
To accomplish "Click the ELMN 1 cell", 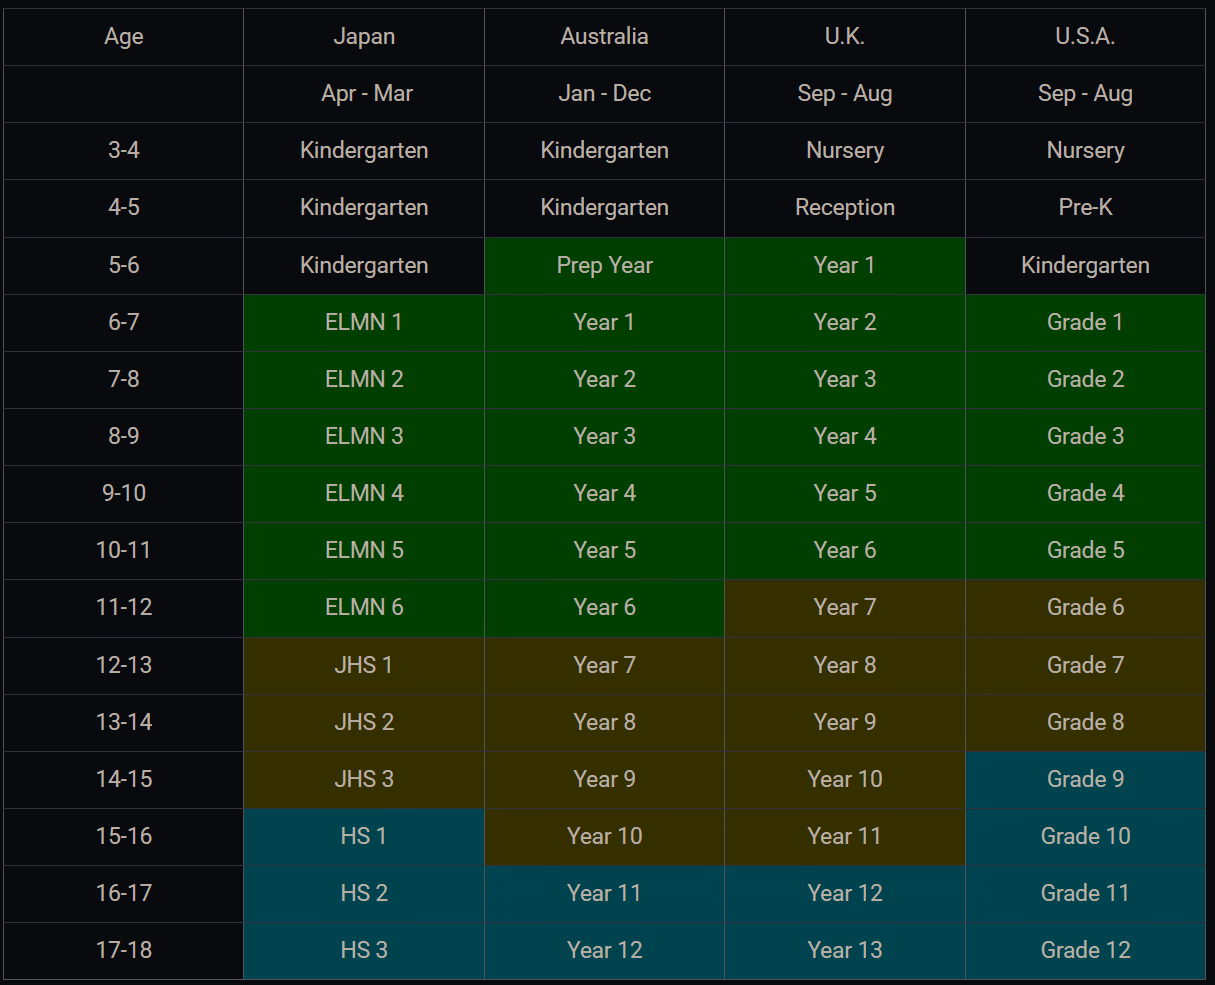I will (x=364, y=323).
